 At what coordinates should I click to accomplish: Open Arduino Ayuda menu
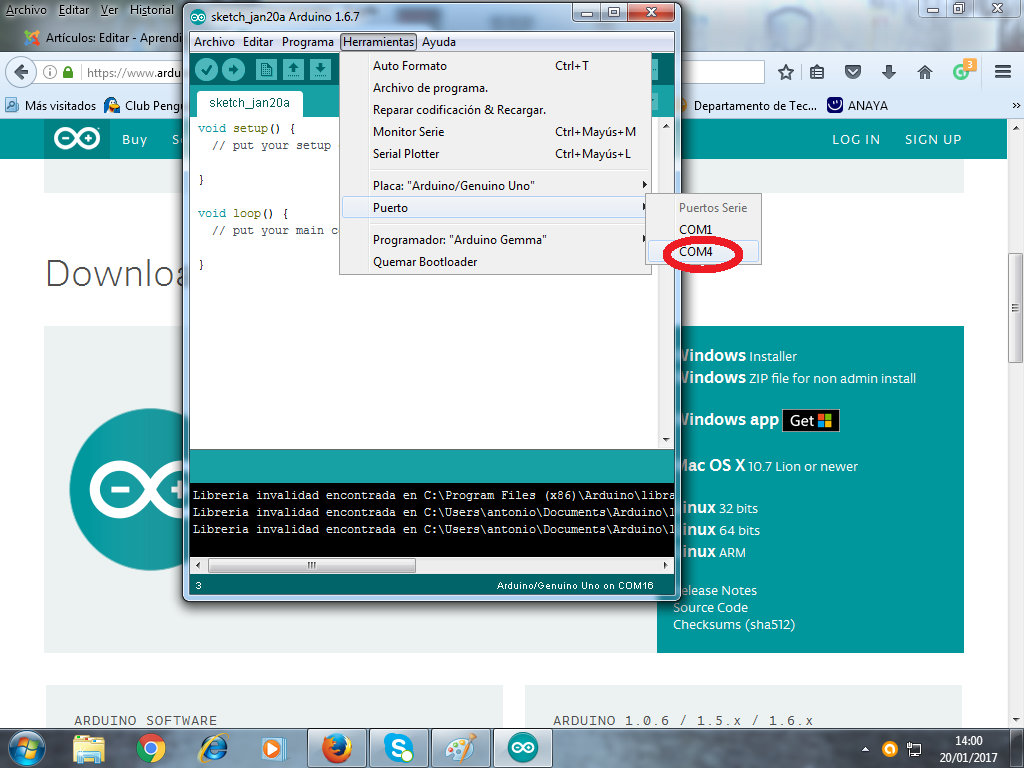(x=438, y=42)
